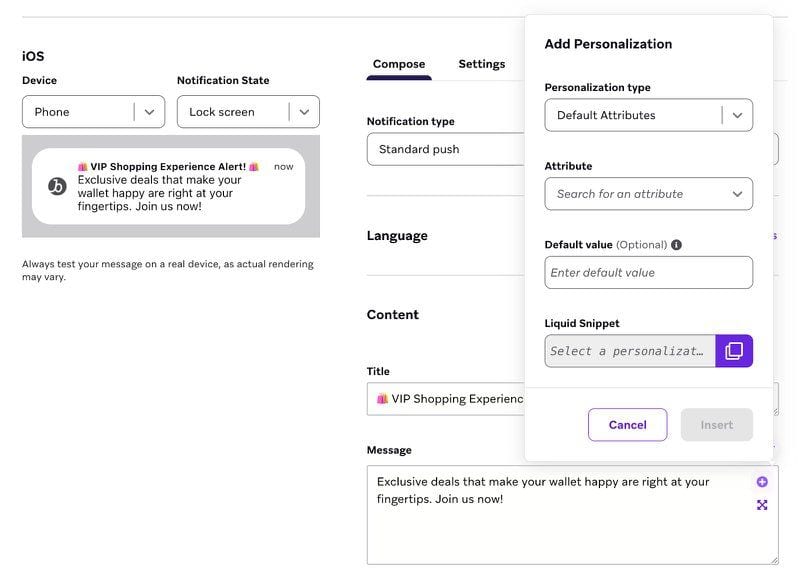Viewport: 800px width, 582px height.
Task: Click the 'Always test your message' note
Action: pyautogui.click(x=168, y=270)
